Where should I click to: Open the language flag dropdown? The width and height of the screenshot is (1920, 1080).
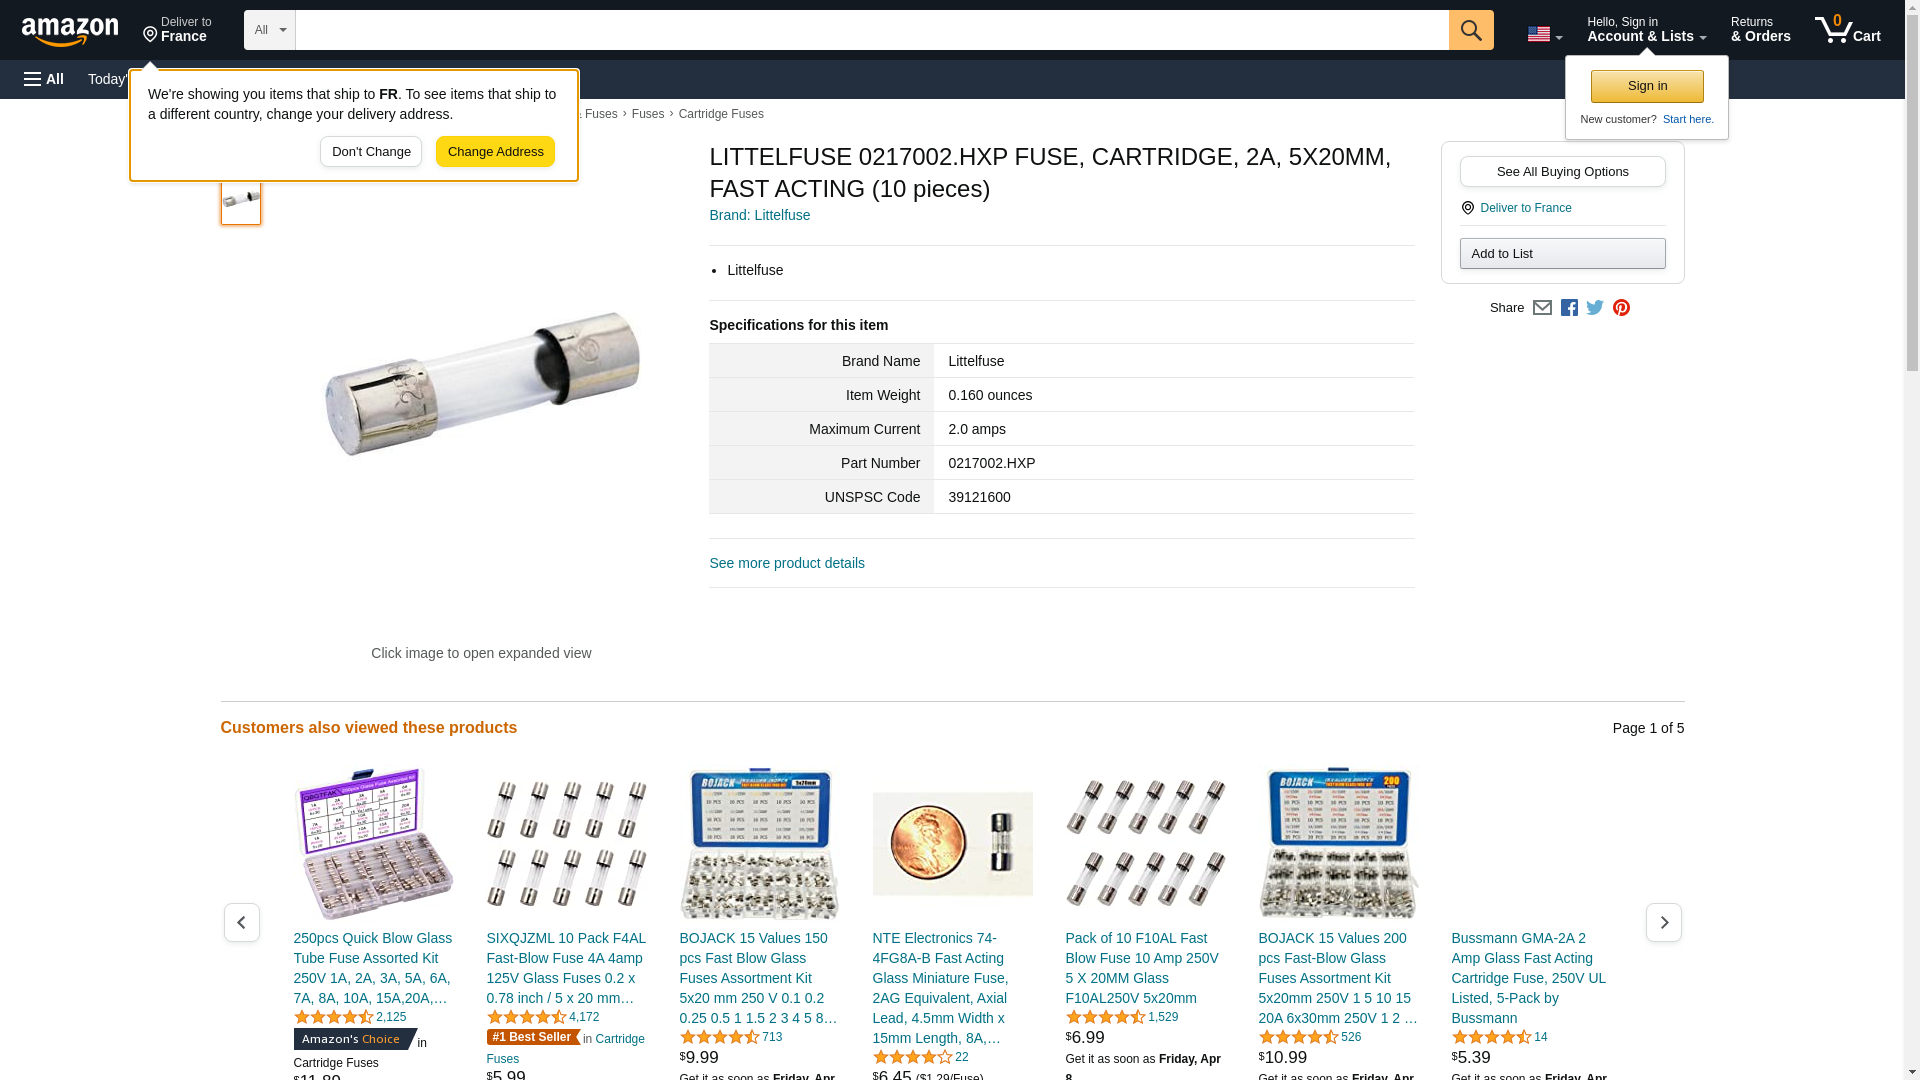coord(1544,34)
